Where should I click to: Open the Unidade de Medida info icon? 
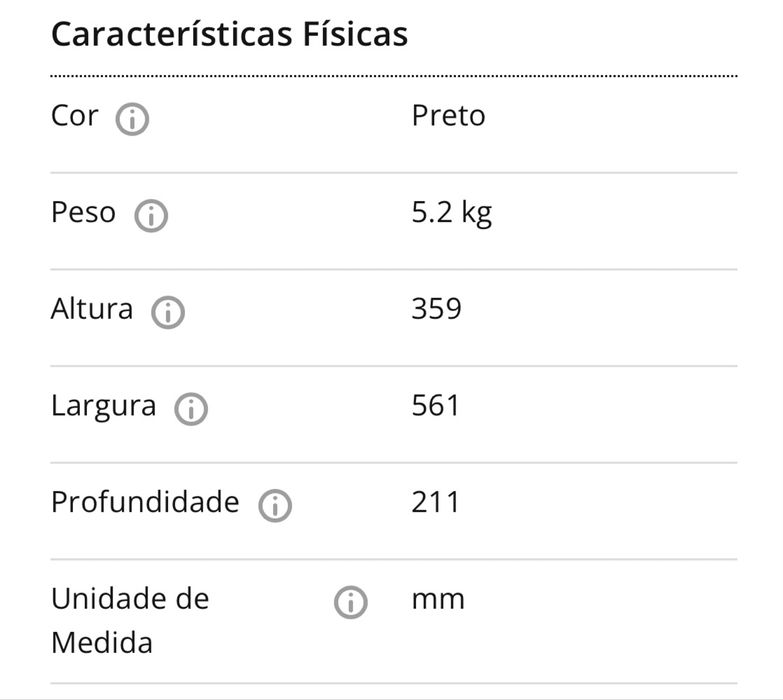pyautogui.click(x=350, y=603)
